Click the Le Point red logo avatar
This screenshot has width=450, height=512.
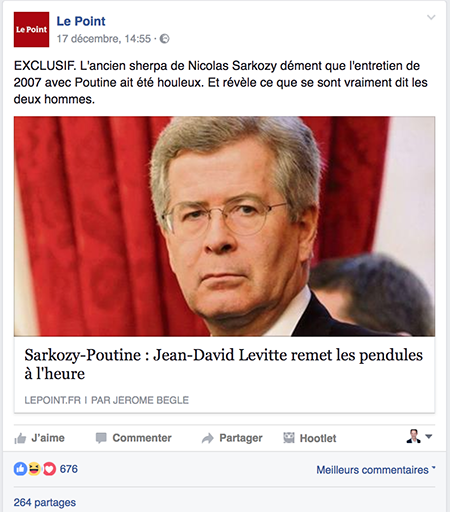31,29
